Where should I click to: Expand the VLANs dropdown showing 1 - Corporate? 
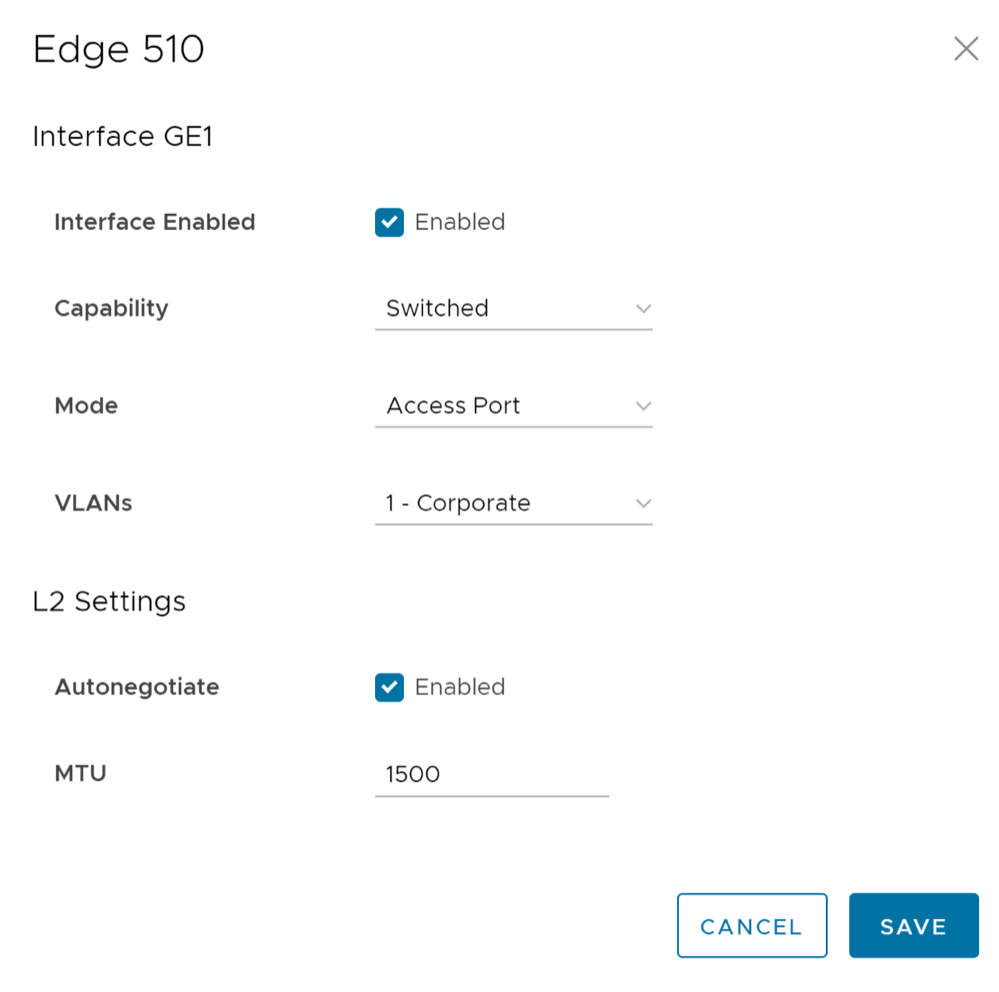pos(512,503)
